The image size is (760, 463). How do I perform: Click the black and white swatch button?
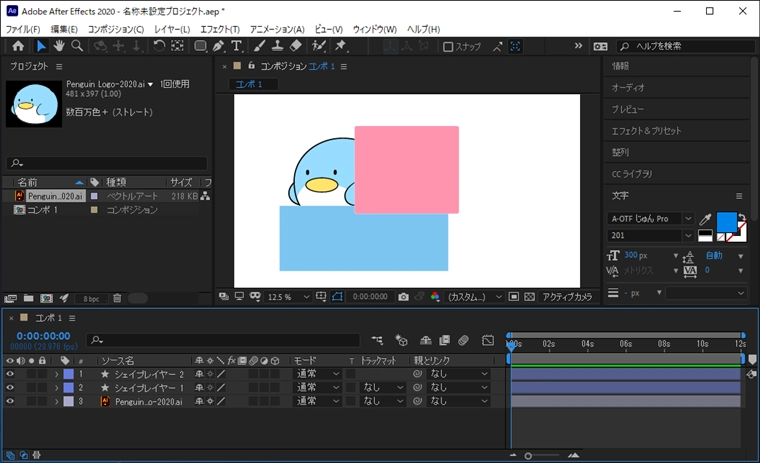pyautogui.click(x=705, y=236)
